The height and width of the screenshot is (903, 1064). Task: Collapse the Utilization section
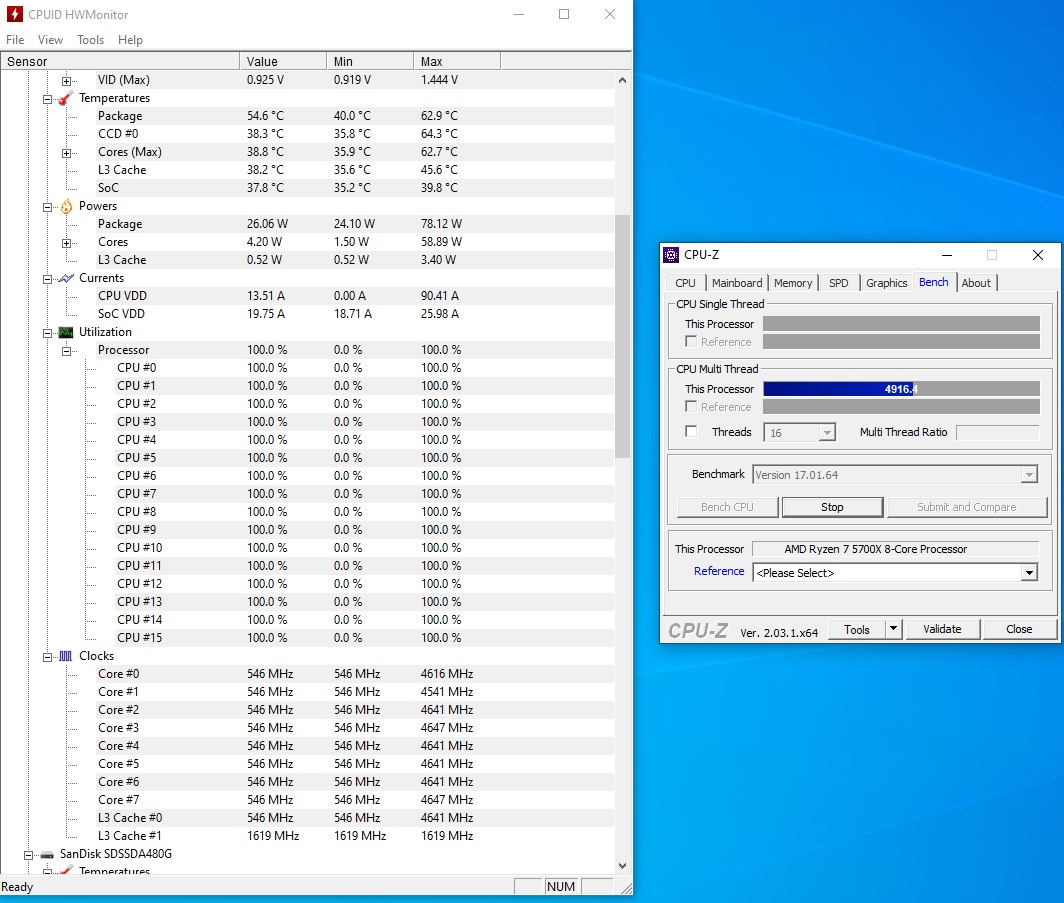pos(48,333)
